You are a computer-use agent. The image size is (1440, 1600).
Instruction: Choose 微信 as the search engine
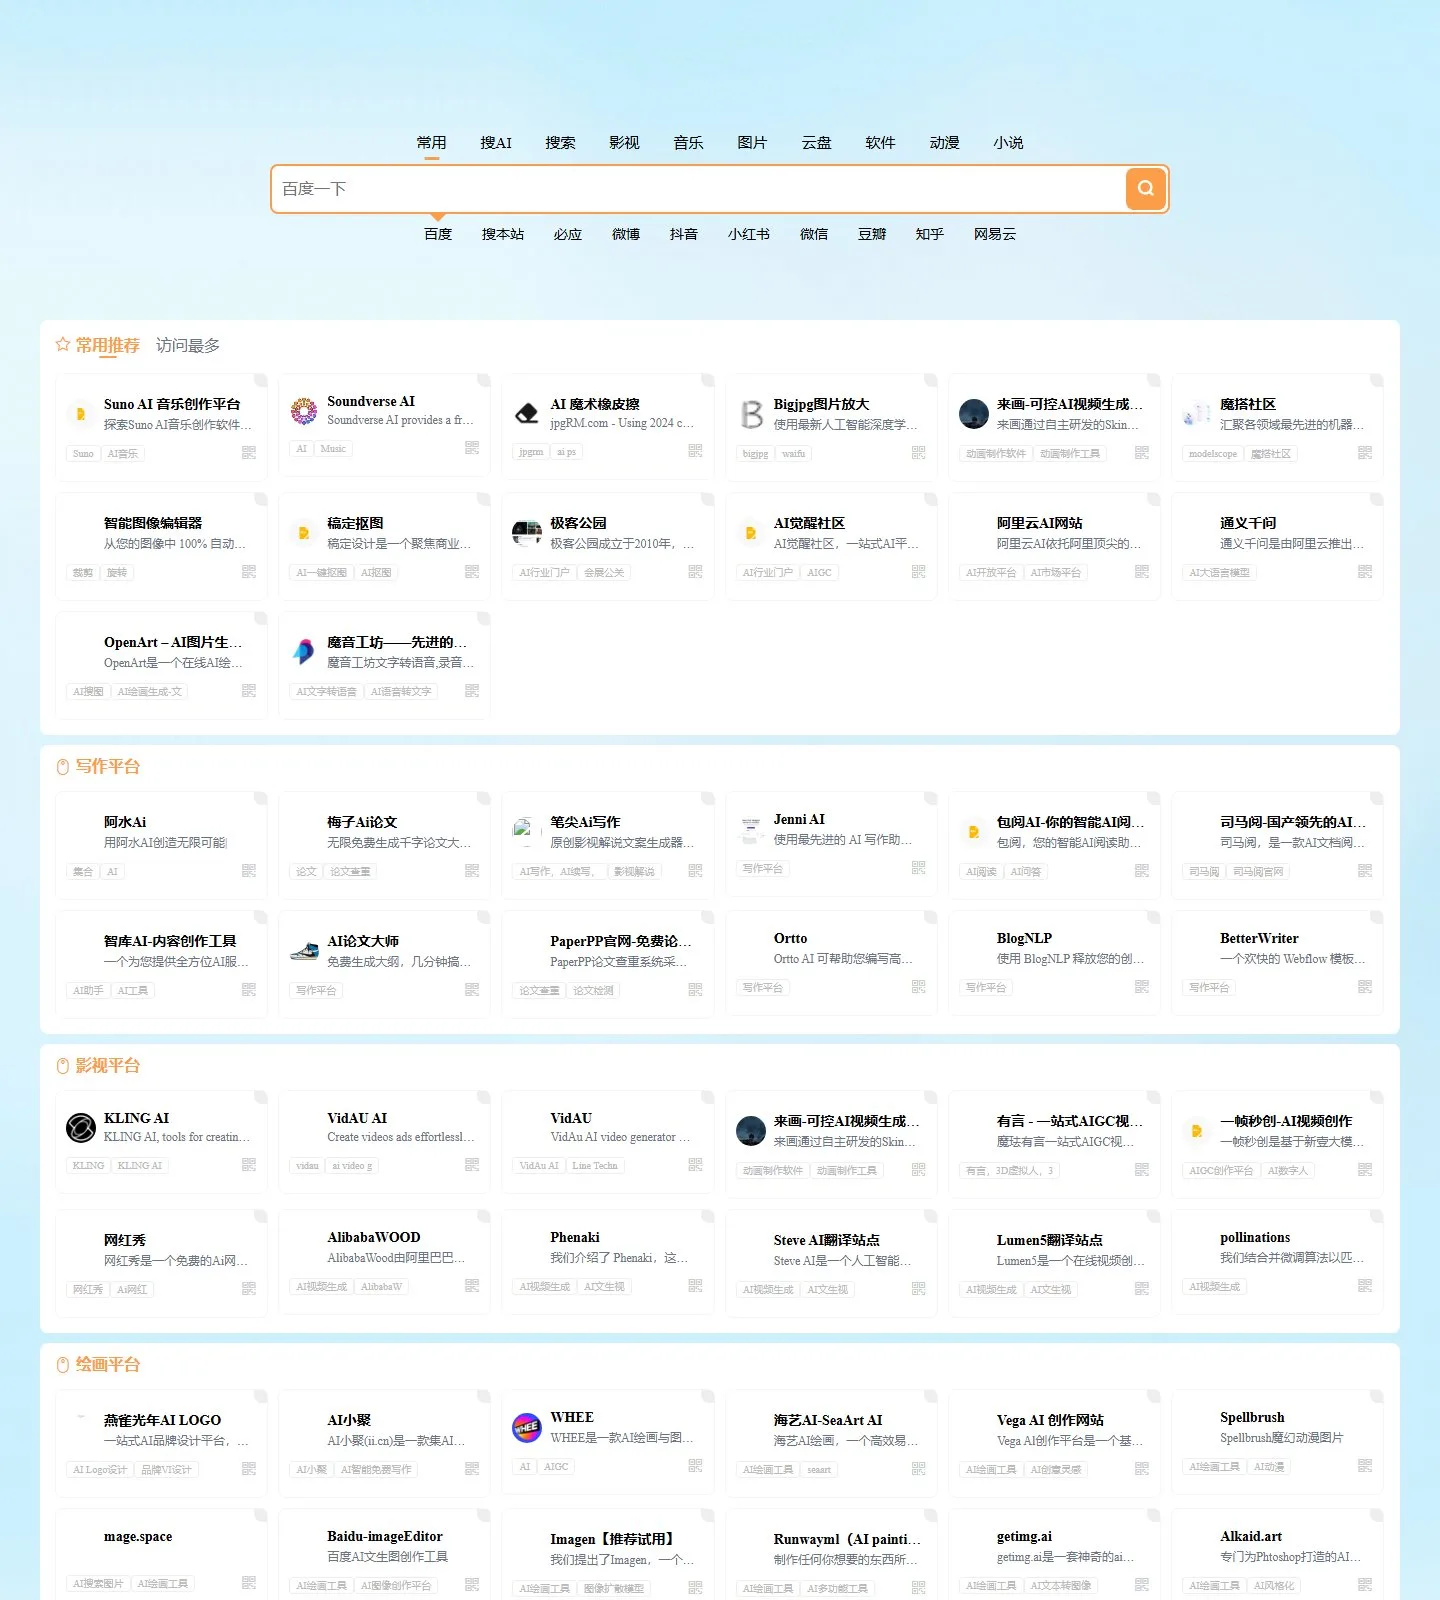814,234
